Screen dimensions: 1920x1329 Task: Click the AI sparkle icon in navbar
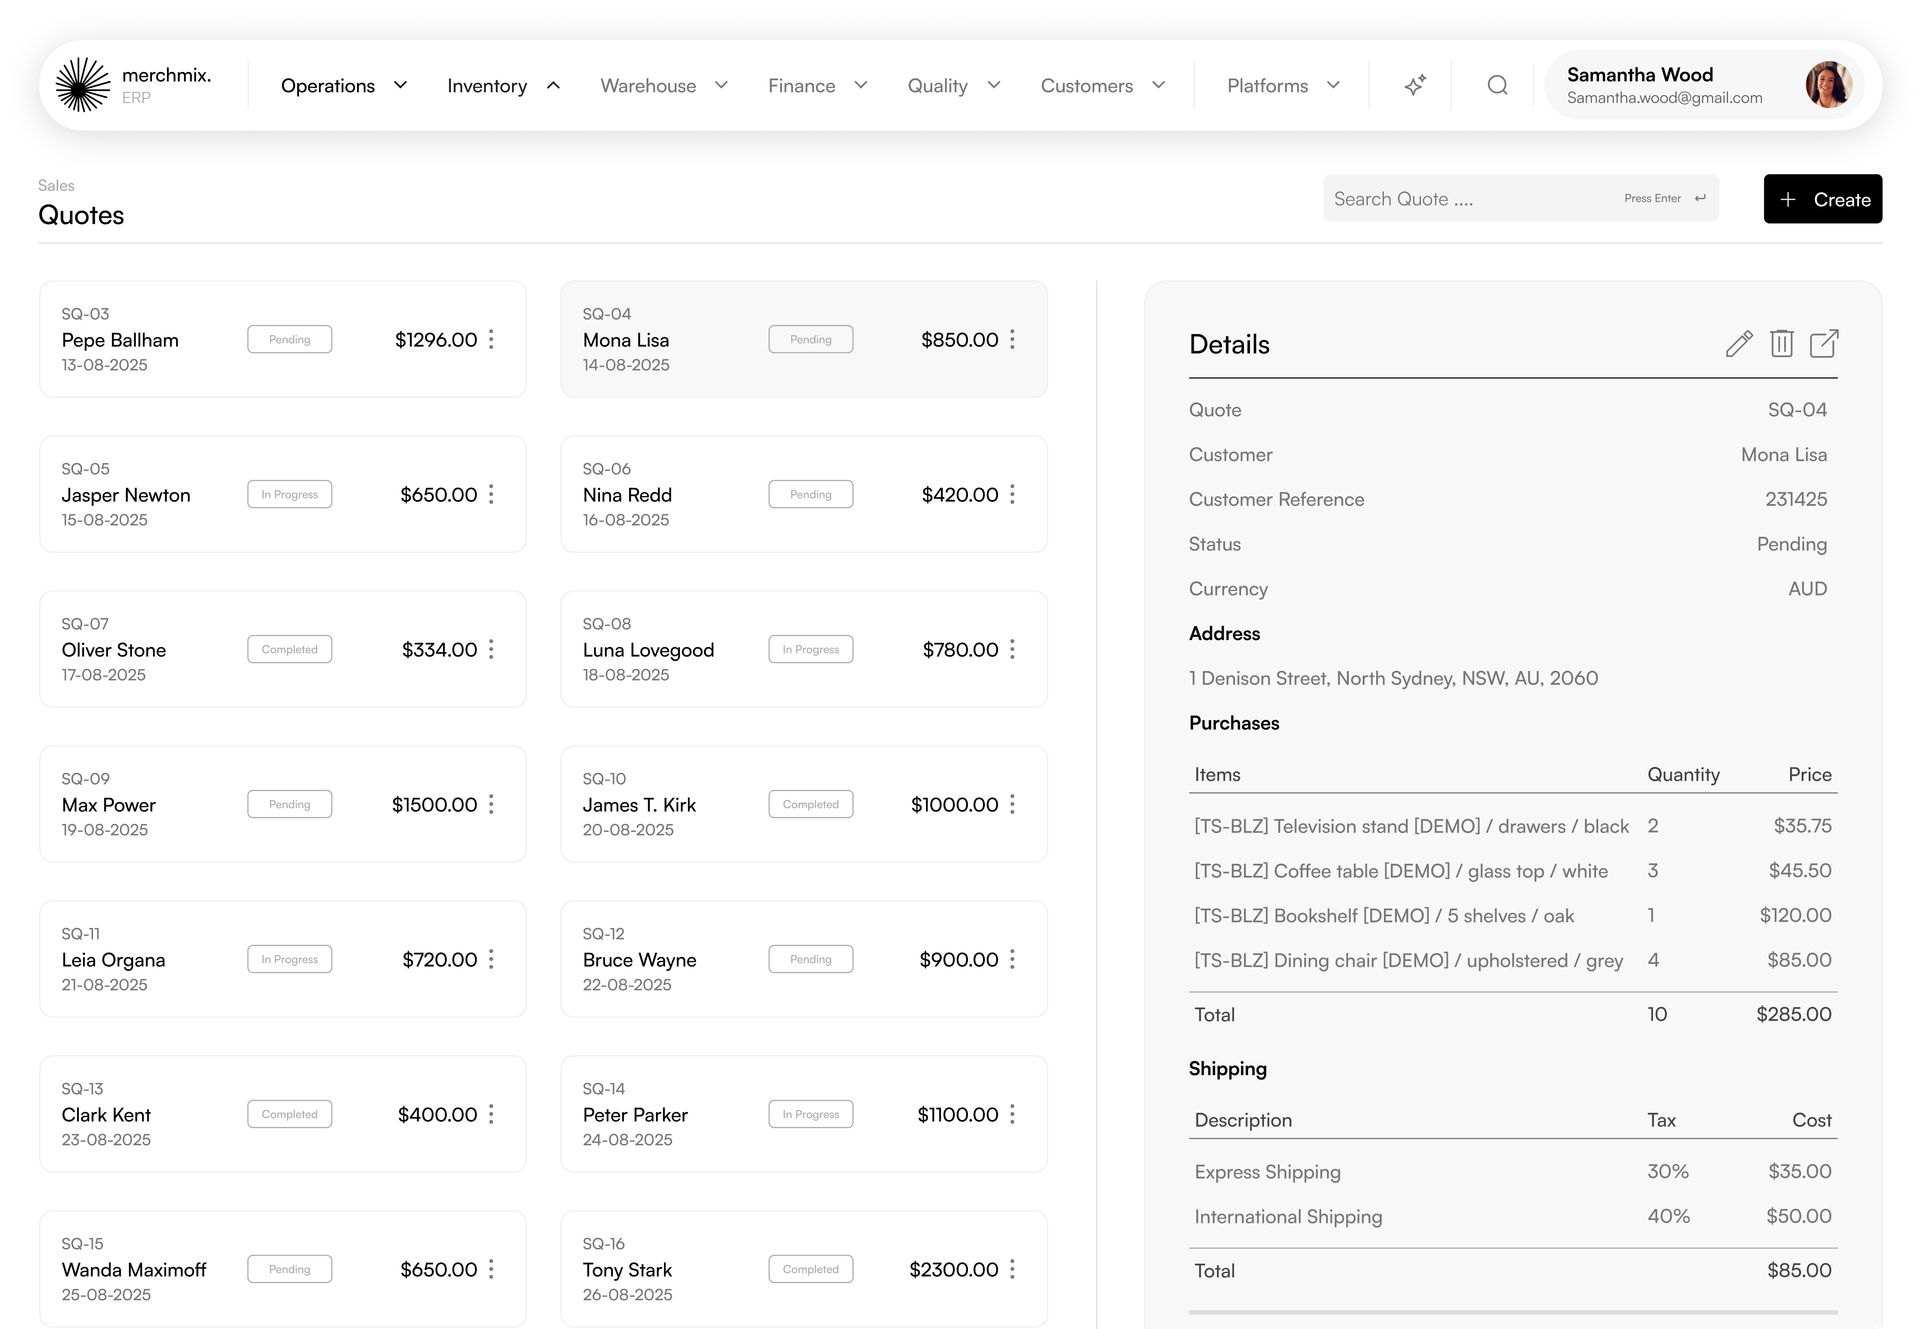pos(1414,85)
